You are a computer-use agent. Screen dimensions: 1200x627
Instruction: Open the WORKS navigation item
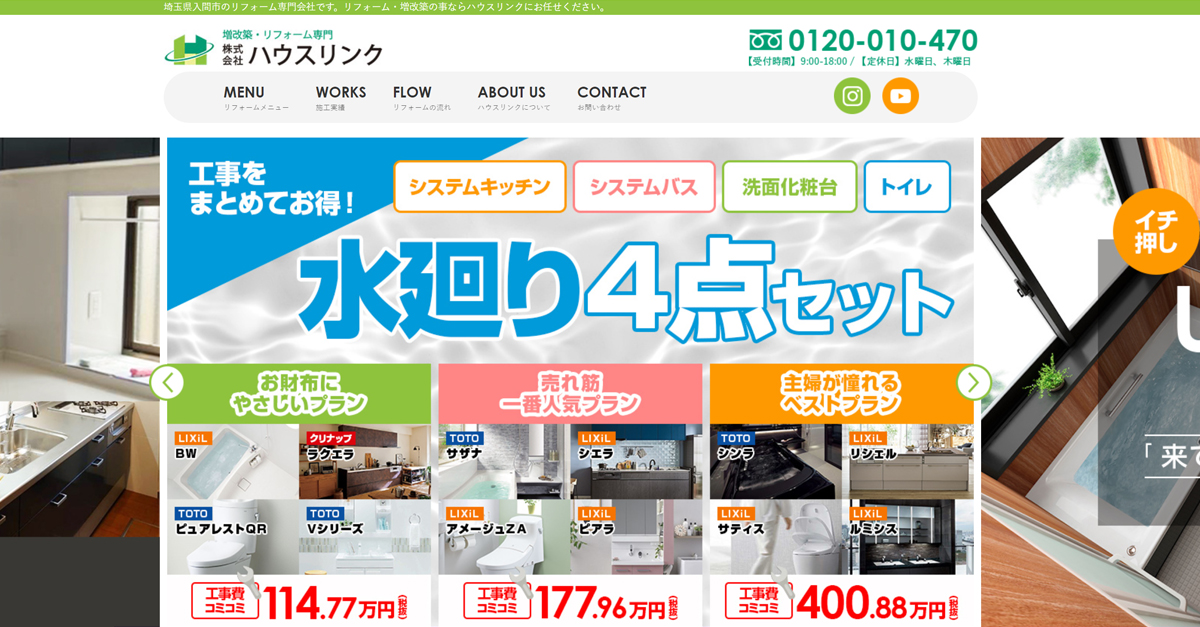(341, 98)
